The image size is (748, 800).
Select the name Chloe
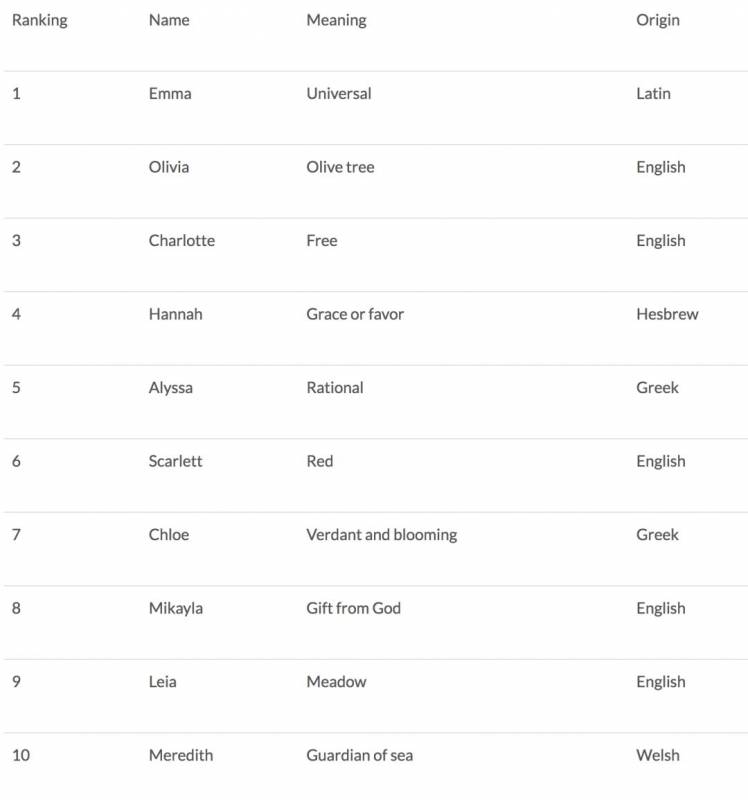tap(169, 535)
